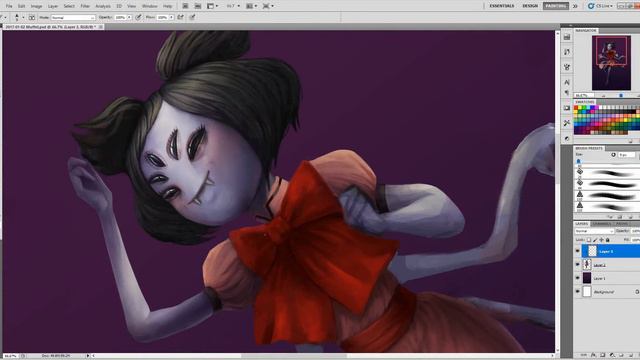Pick the white swatch in Swatches panel
Image resolution: width=640 pixels, height=360 pixels.
pos(601,107)
